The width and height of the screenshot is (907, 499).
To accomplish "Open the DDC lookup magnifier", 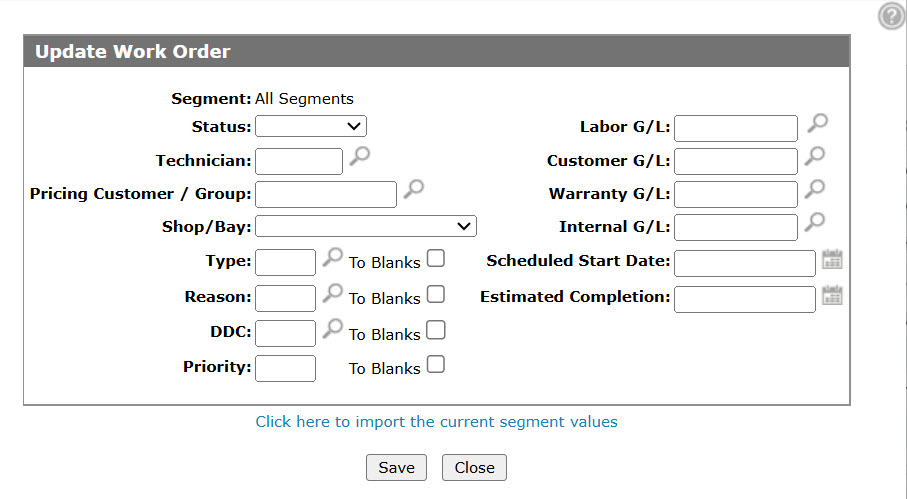I will 332,328.
